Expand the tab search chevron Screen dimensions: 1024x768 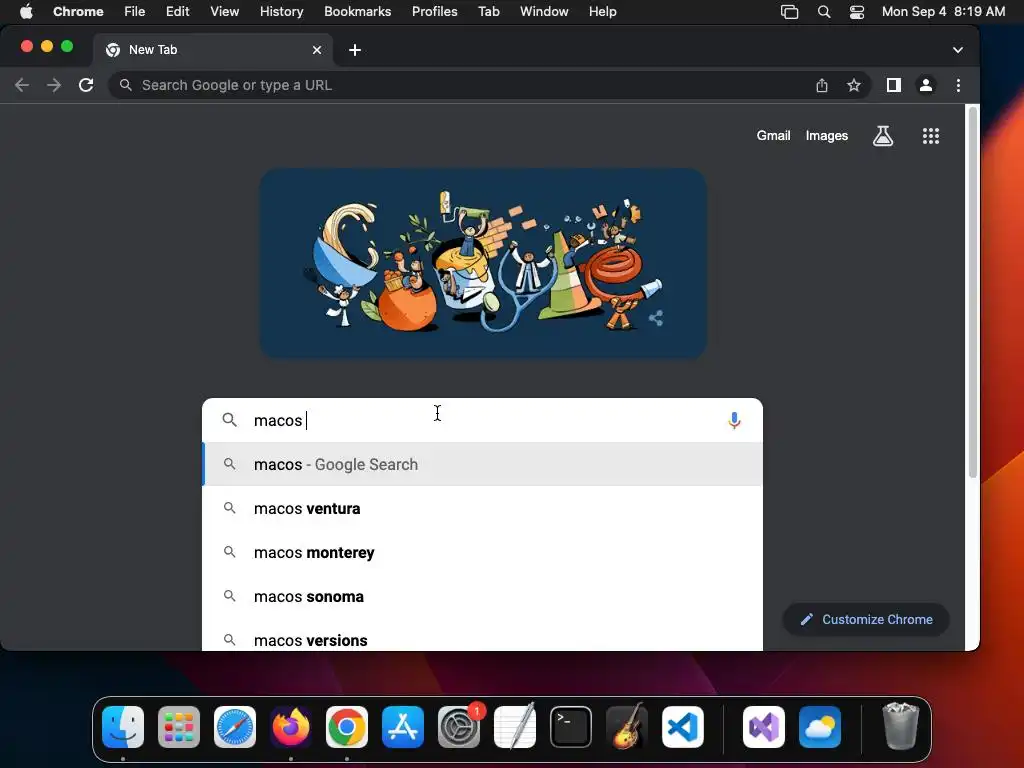pos(957,50)
